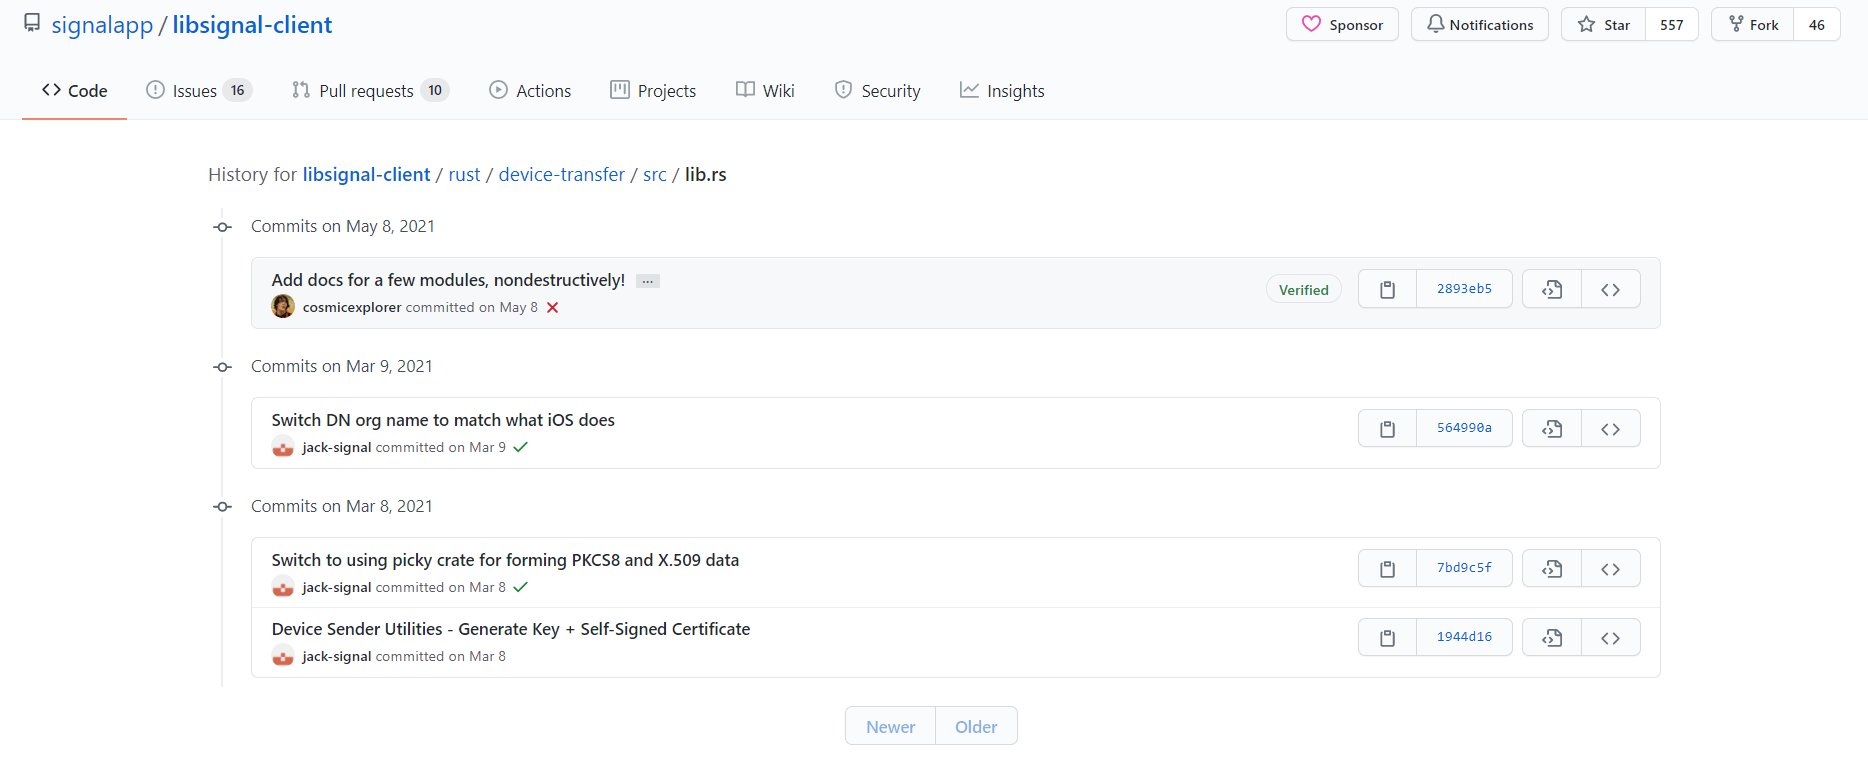The height and width of the screenshot is (759, 1868).
Task: Open the Pull requests tab
Action: (370, 90)
